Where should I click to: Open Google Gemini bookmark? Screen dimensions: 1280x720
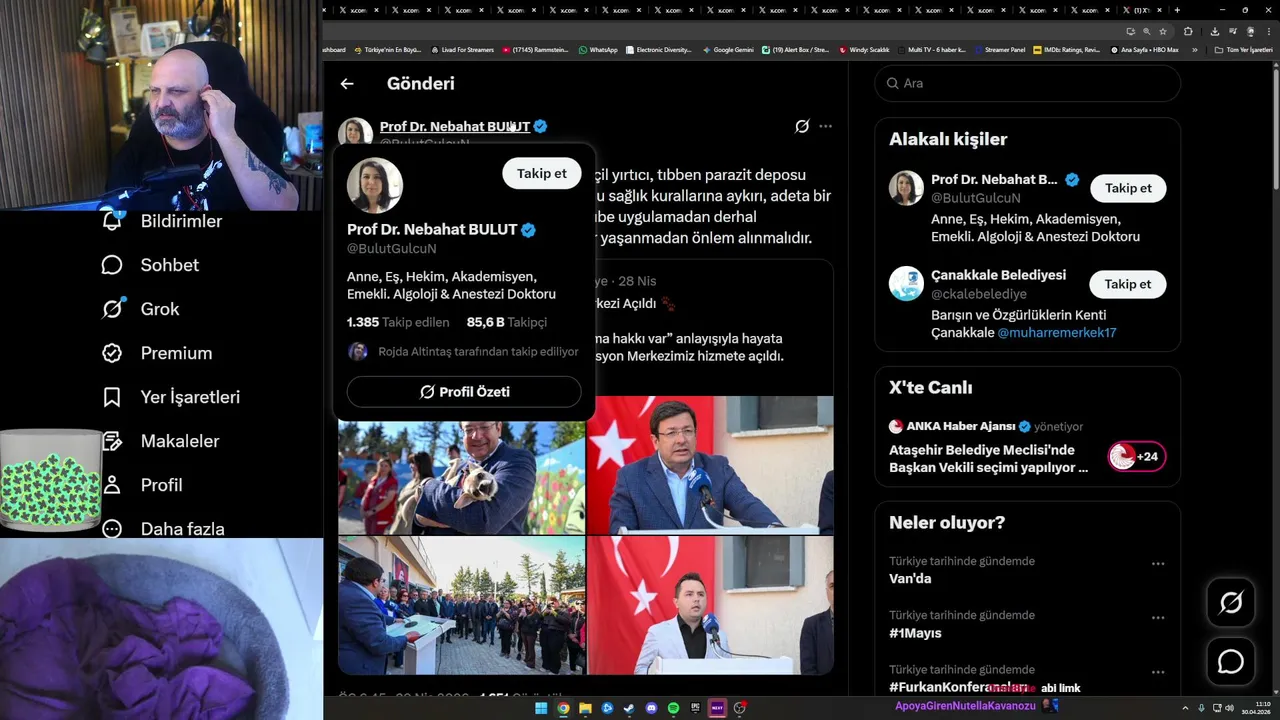pyautogui.click(x=728, y=49)
